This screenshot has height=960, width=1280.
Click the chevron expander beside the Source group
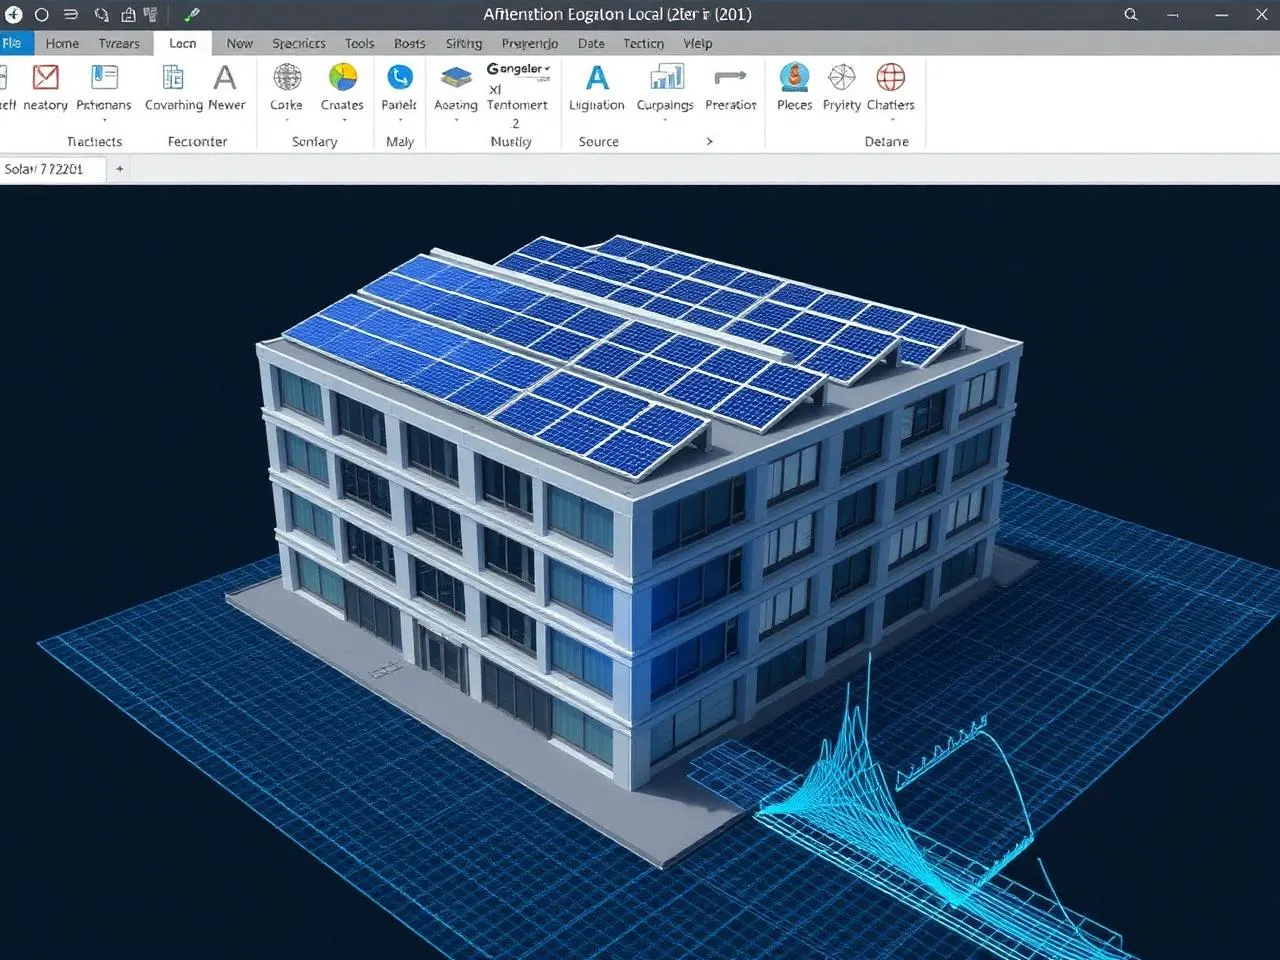coord(710,141)
